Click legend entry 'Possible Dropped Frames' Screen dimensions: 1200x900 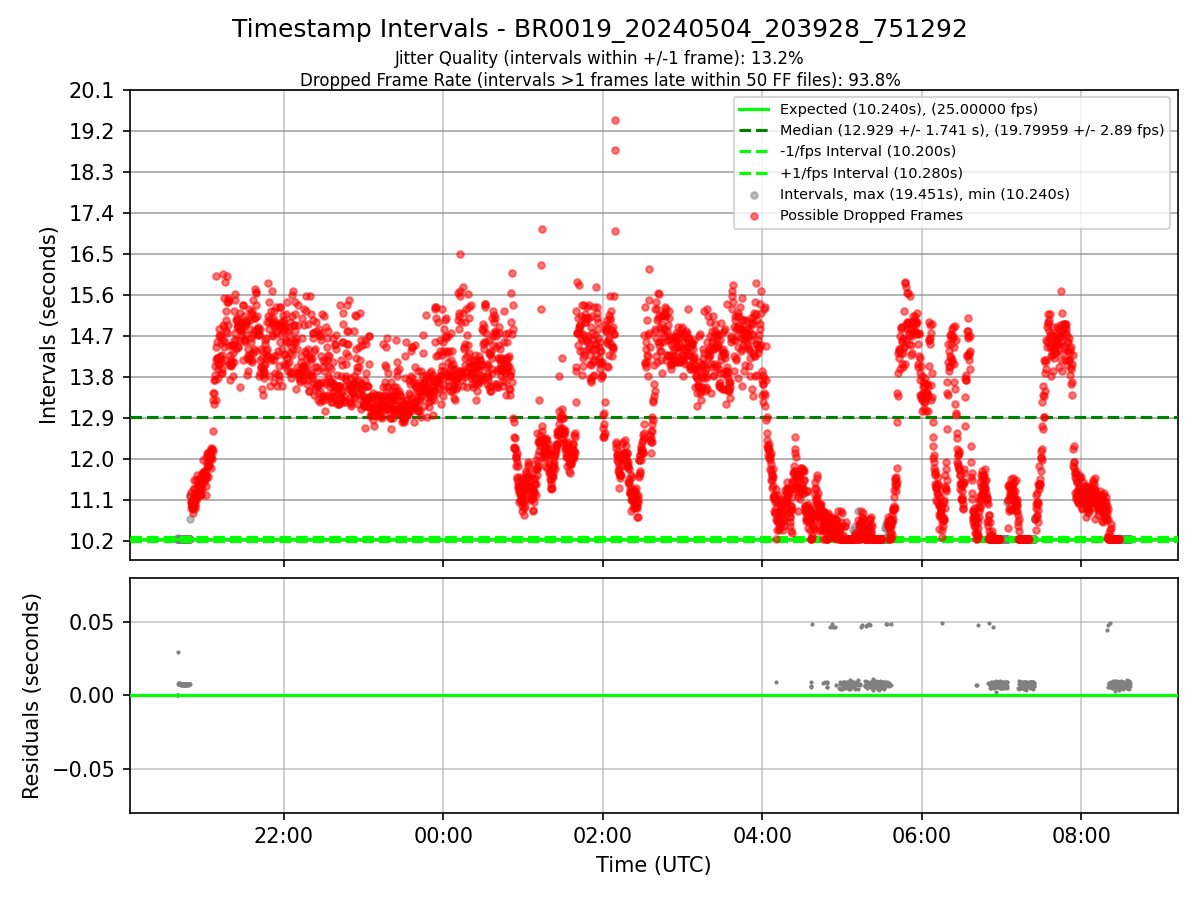click(871, 215)
